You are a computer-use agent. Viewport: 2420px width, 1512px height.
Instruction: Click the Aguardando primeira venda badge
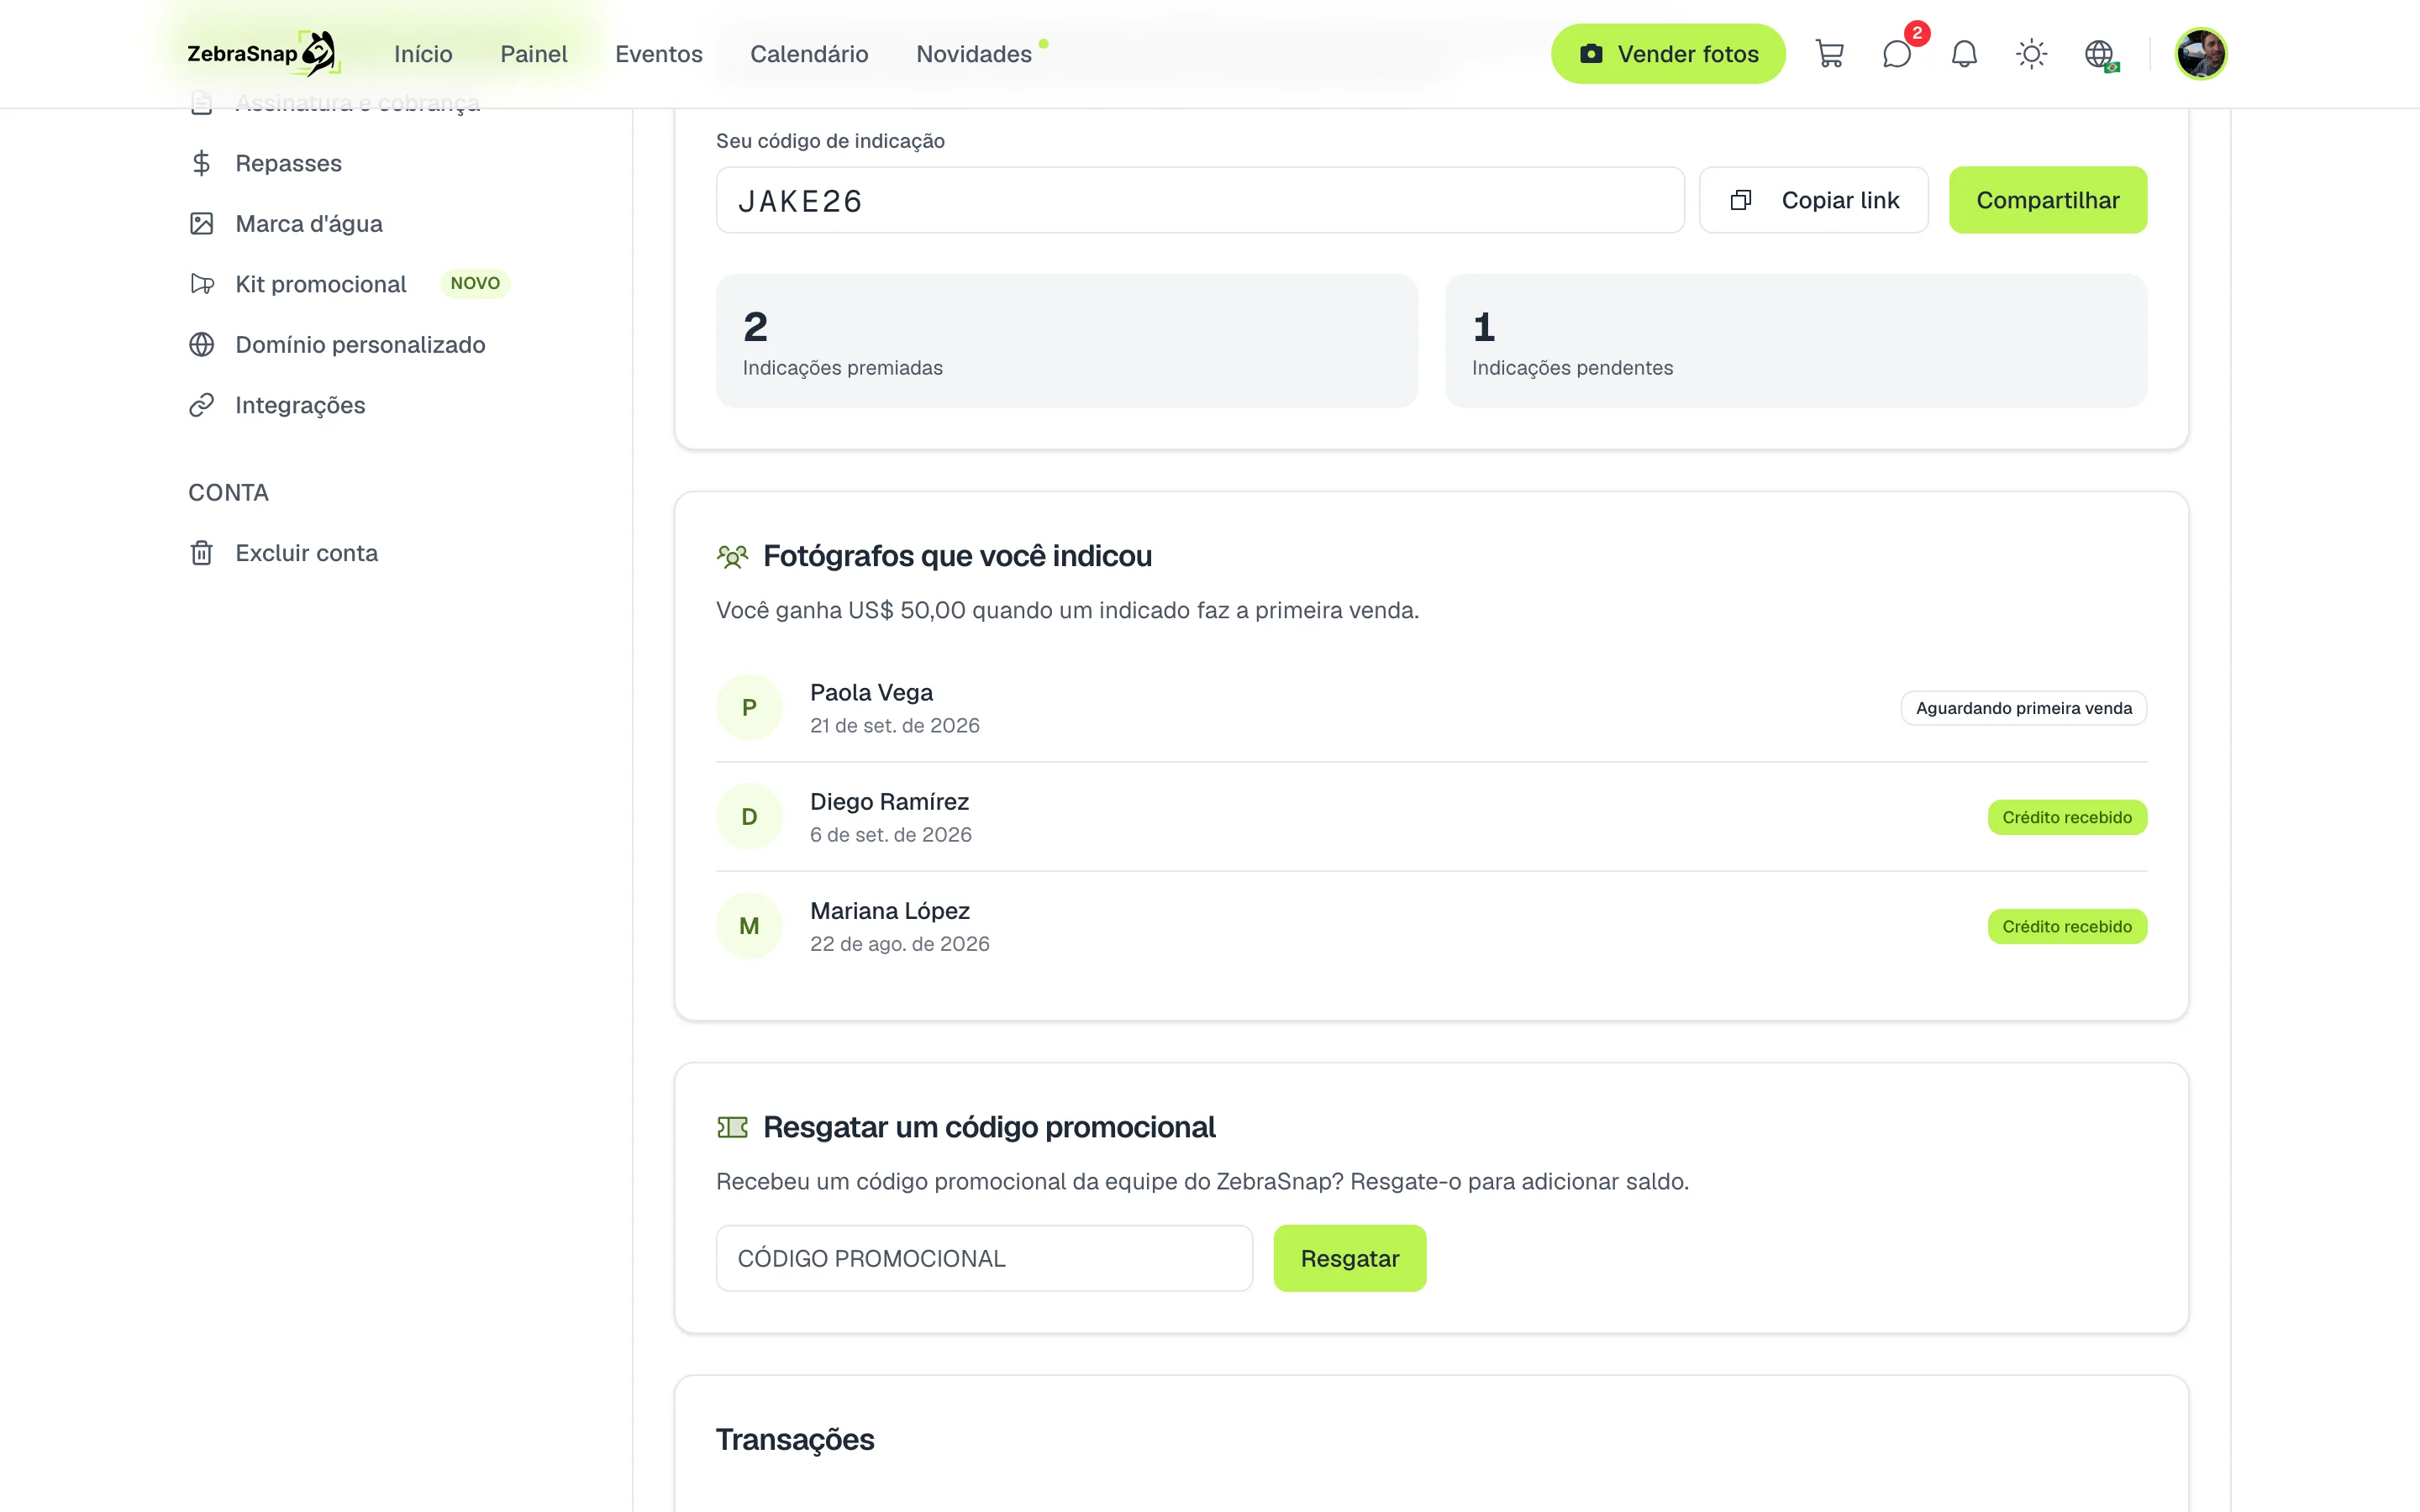point(2023,708)
